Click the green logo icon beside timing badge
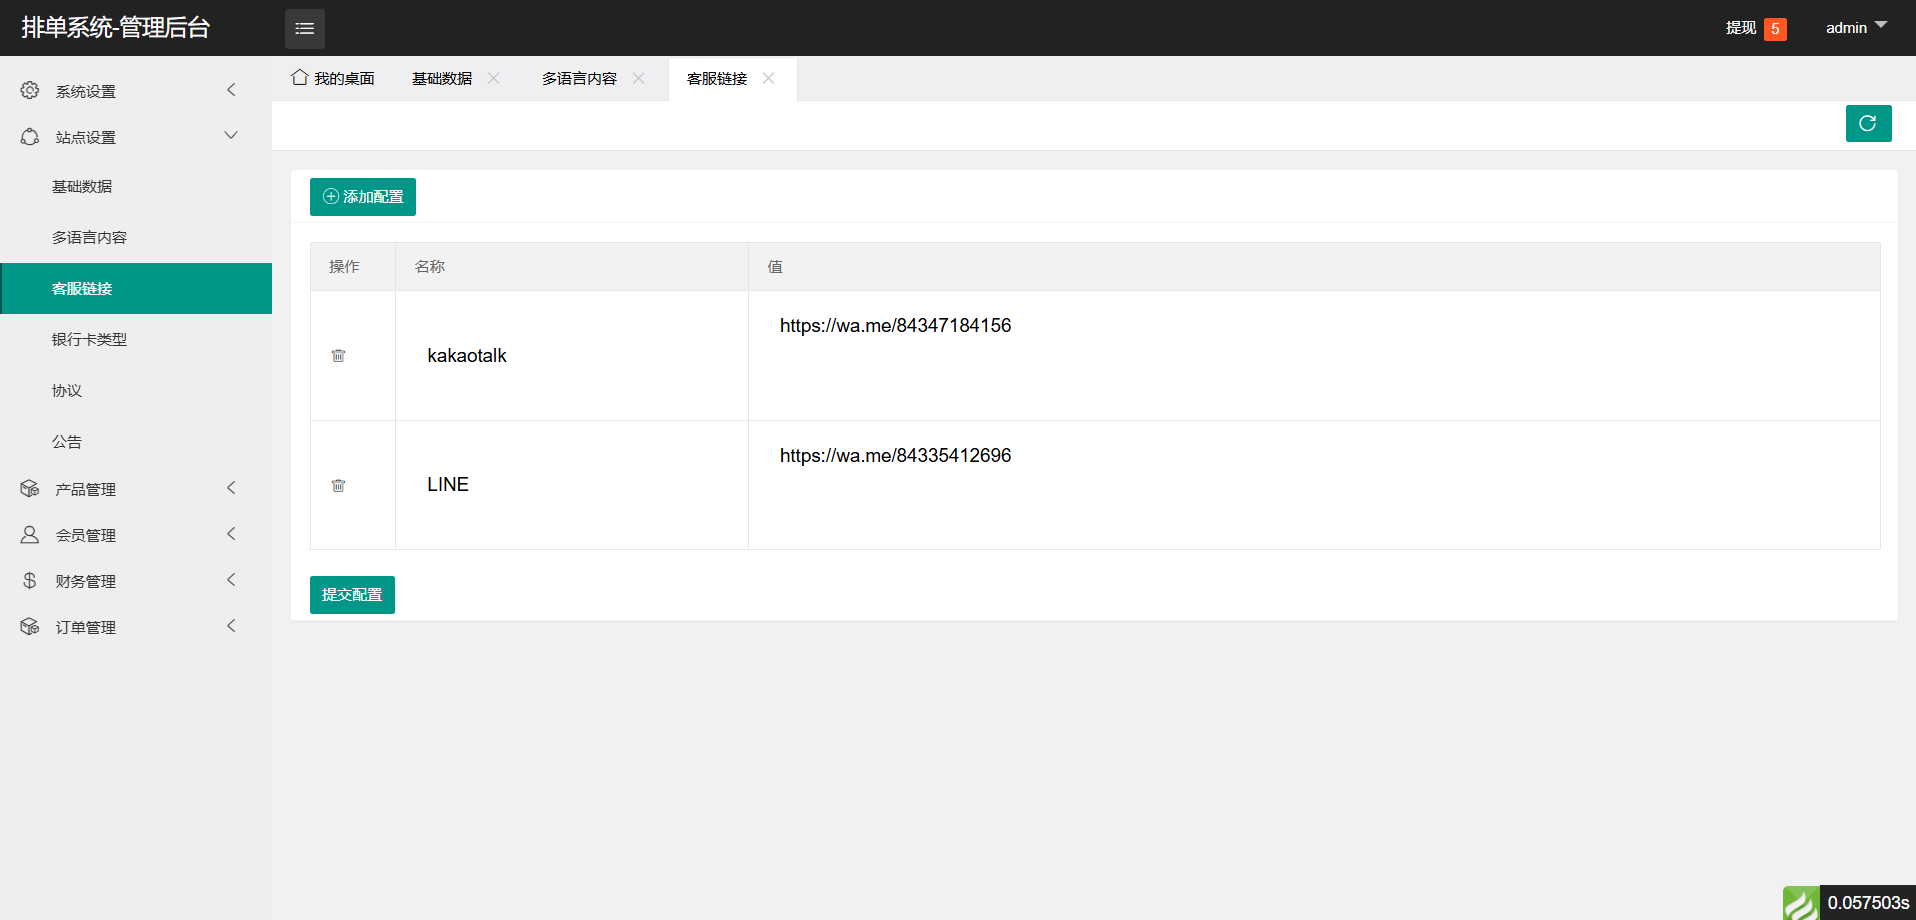 click(x=1801, y=903)
